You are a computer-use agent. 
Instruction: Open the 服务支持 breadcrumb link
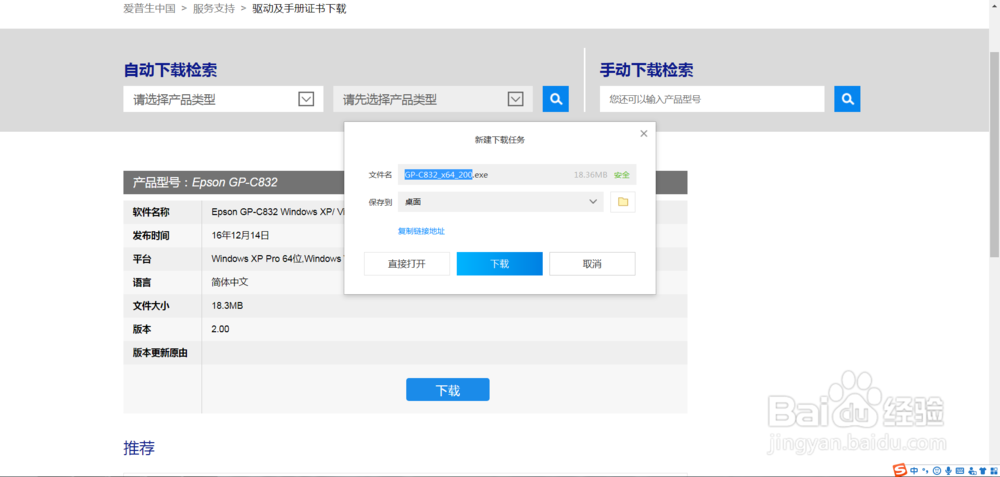(x=214, y=9)
